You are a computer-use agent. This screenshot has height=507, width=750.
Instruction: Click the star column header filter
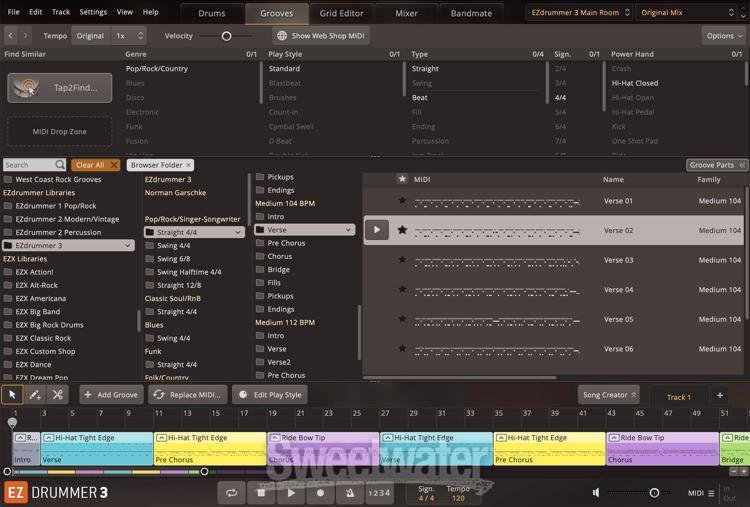(402, 179)
